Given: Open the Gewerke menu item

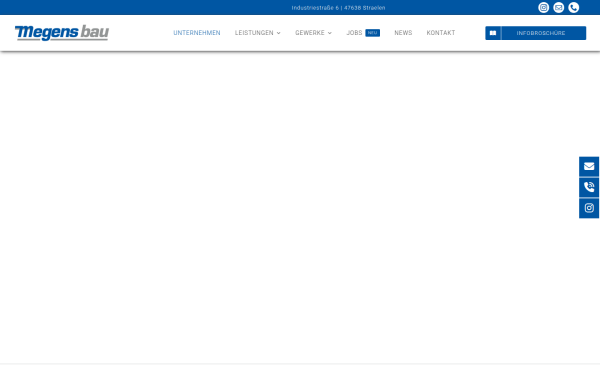Looking at the screenshot, I should point(310,33).
